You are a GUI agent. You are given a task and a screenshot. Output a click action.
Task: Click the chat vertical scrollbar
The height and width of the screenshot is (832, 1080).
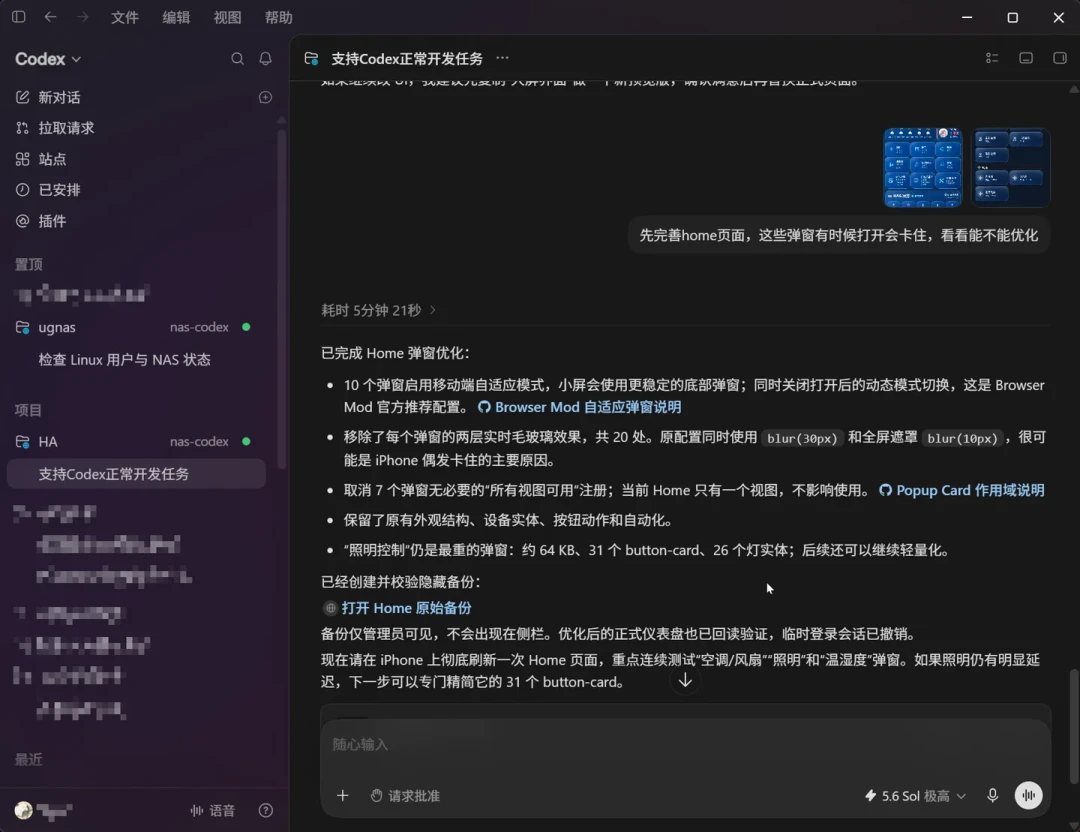coord(1074,726)
